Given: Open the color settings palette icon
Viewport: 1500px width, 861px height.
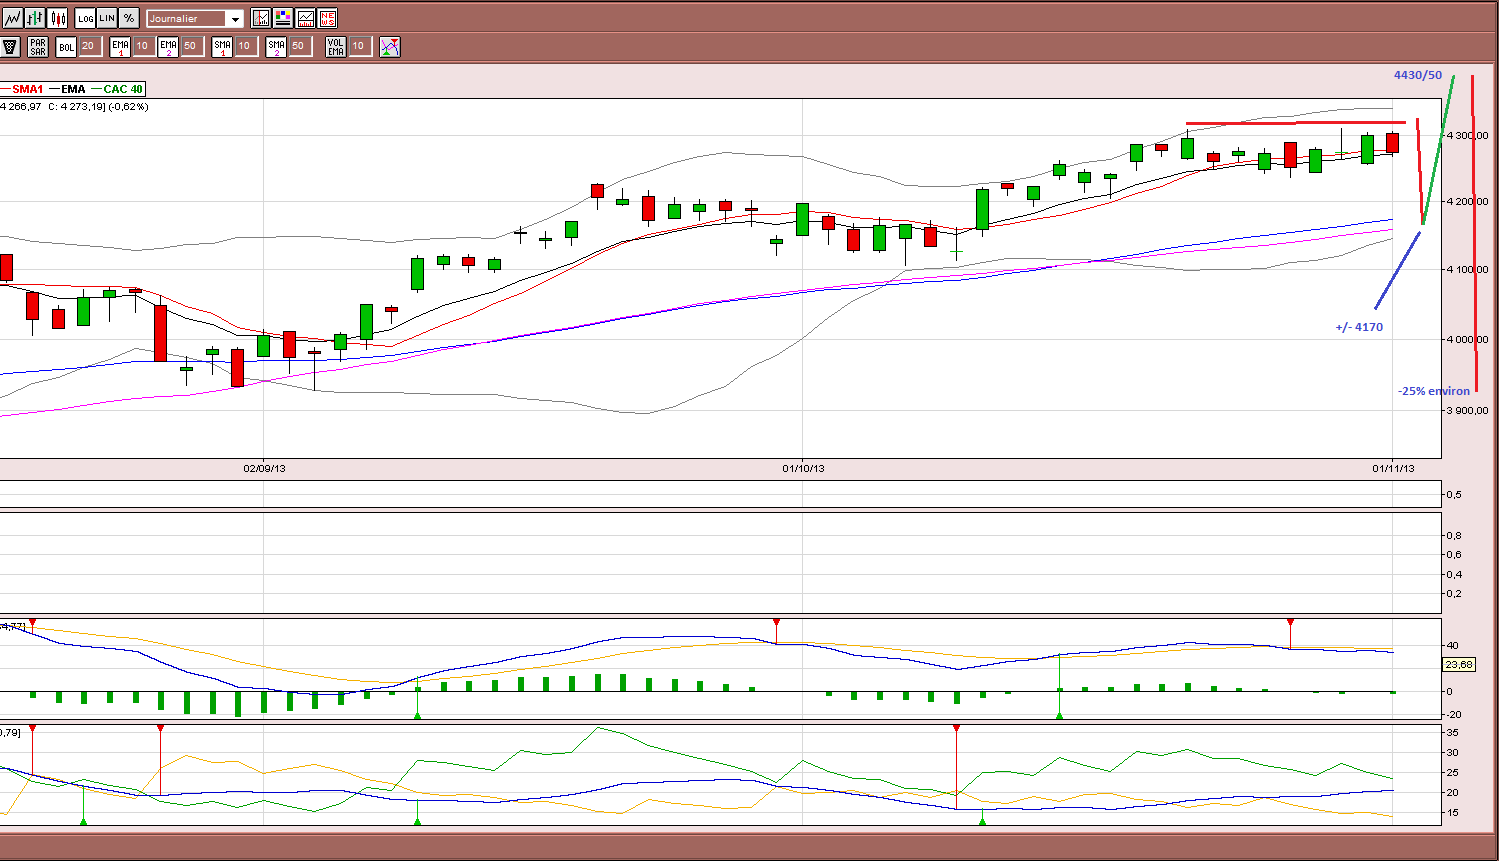Looking at the screenshot, I should 283,18.
